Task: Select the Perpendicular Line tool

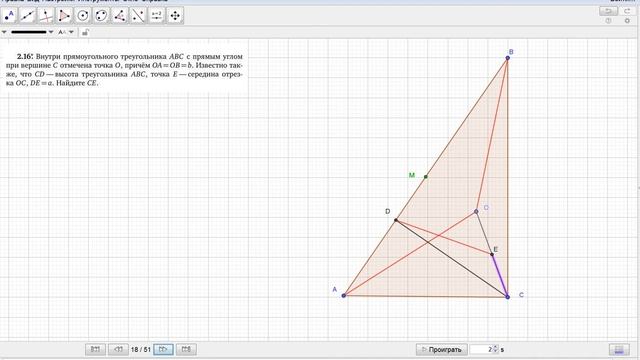Action: (x=46, y=16)
